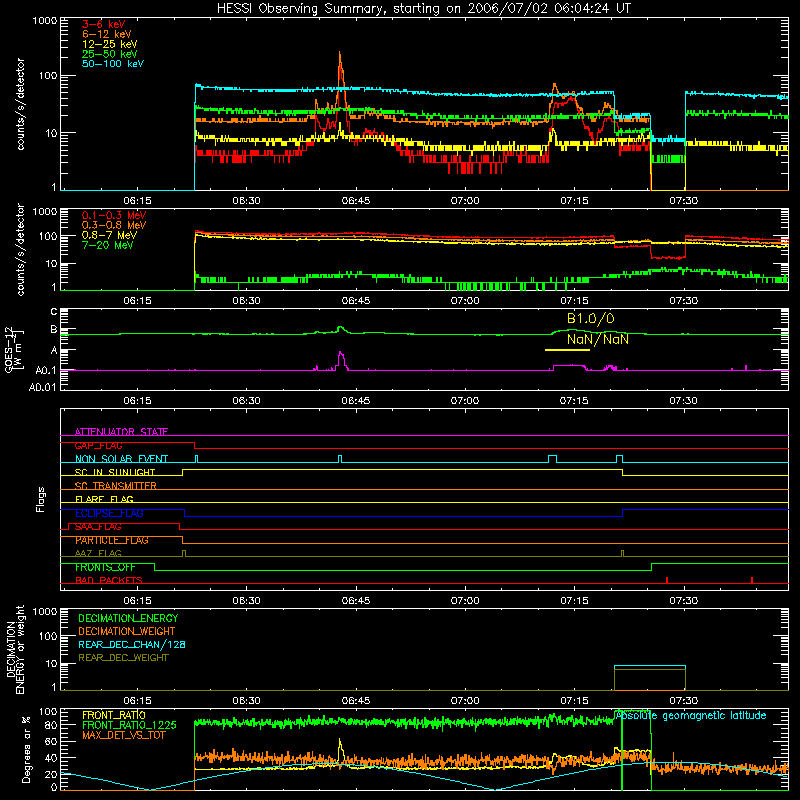Image resolution: width=800 pixels, height=800 pixels.
Task: Select the GAP_FLAG label
Action: coord(98,445)
